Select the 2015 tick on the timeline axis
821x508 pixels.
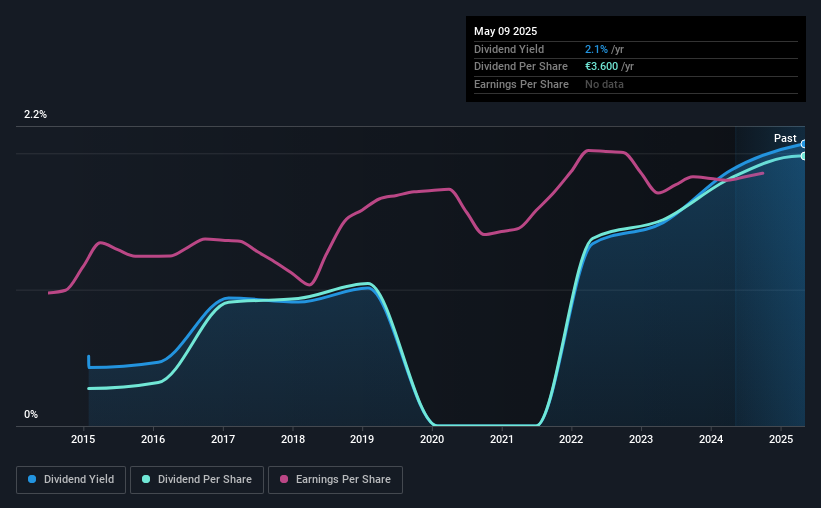tap(83, 439)
